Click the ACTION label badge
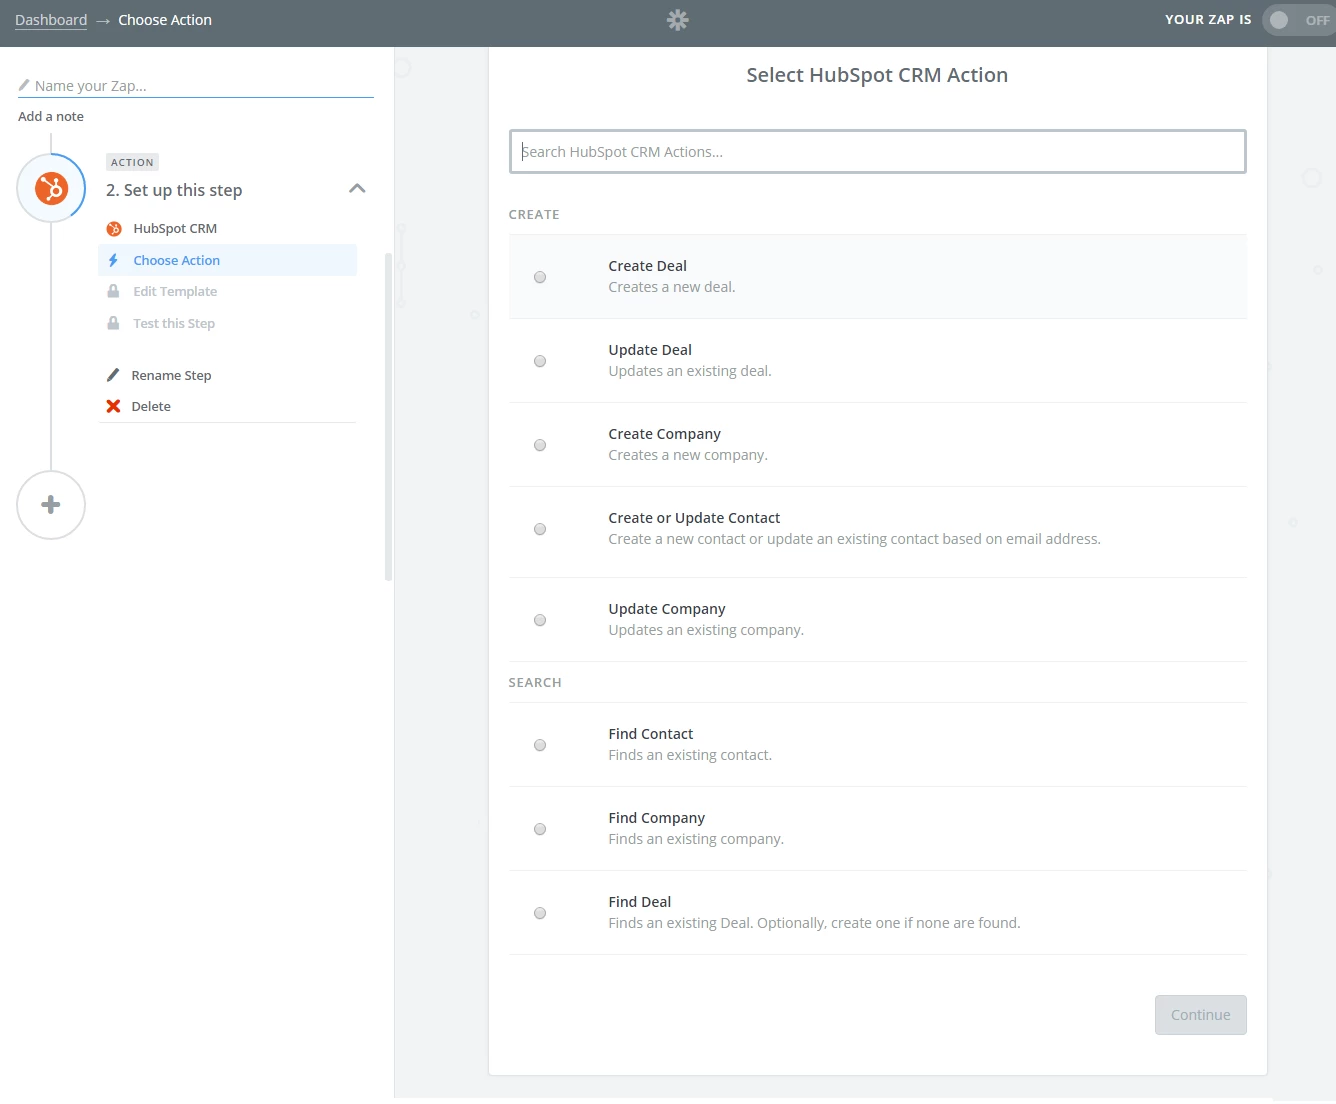 132,162
